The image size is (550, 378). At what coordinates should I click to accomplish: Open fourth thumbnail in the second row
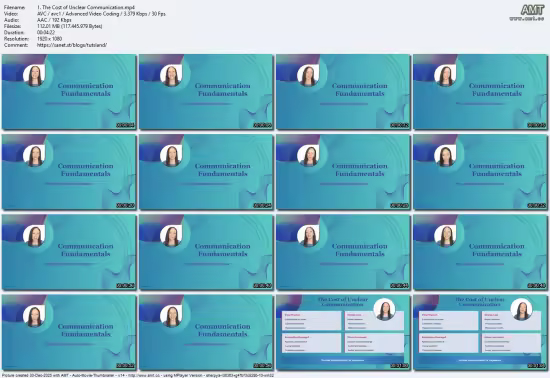tap(480, 172)
